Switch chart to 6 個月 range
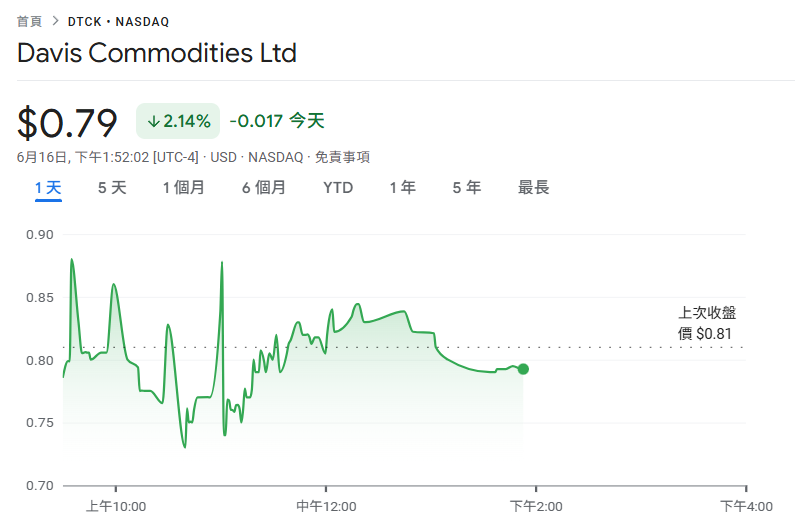The width and height of the screenshot is (795, 522). pyautogui.click(x=263, y=187)
